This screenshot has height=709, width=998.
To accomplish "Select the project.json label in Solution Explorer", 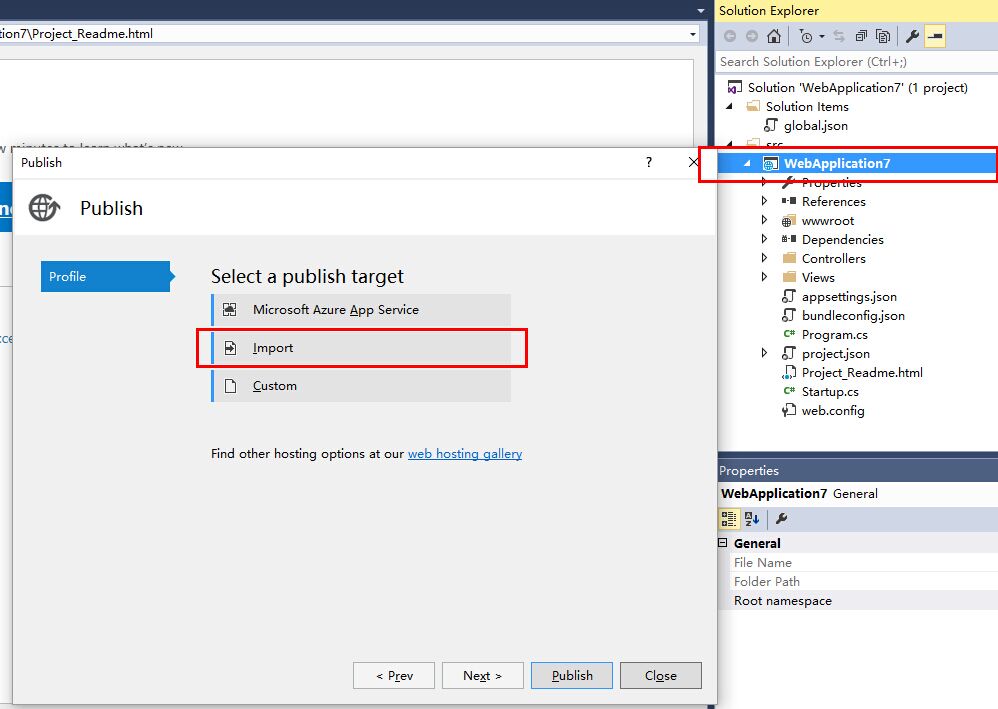I will [836, 354].
